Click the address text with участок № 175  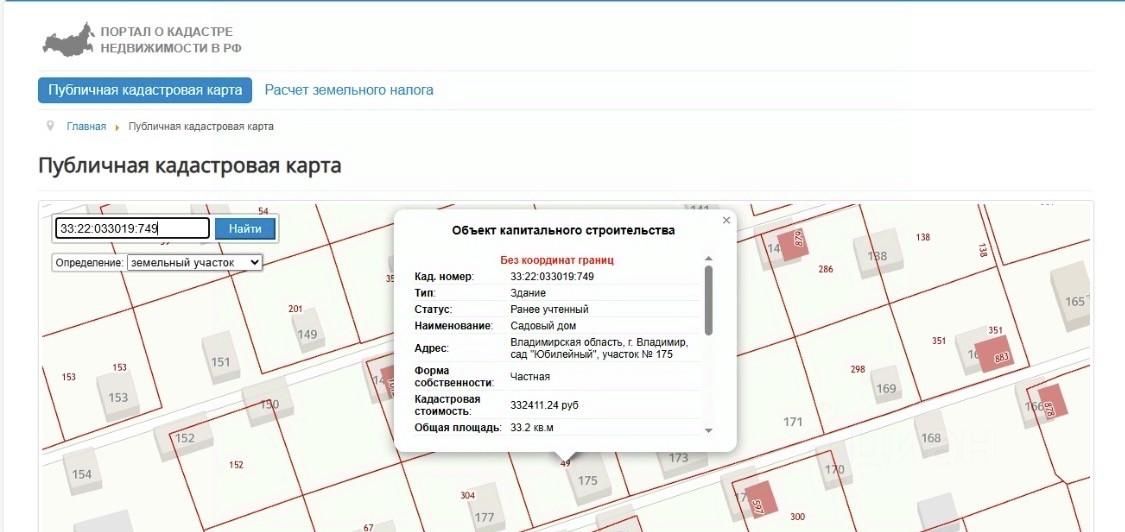599,348
